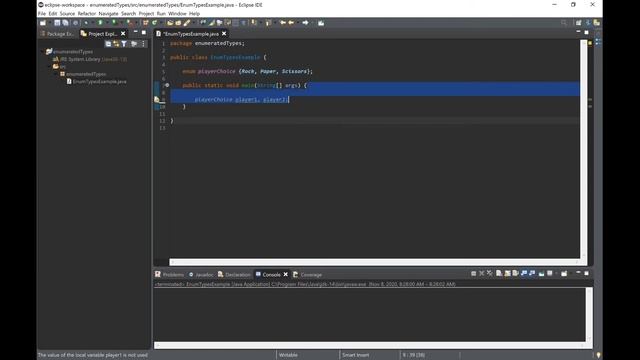
Task: Open the Help menu
Action: tap(194, 13)
